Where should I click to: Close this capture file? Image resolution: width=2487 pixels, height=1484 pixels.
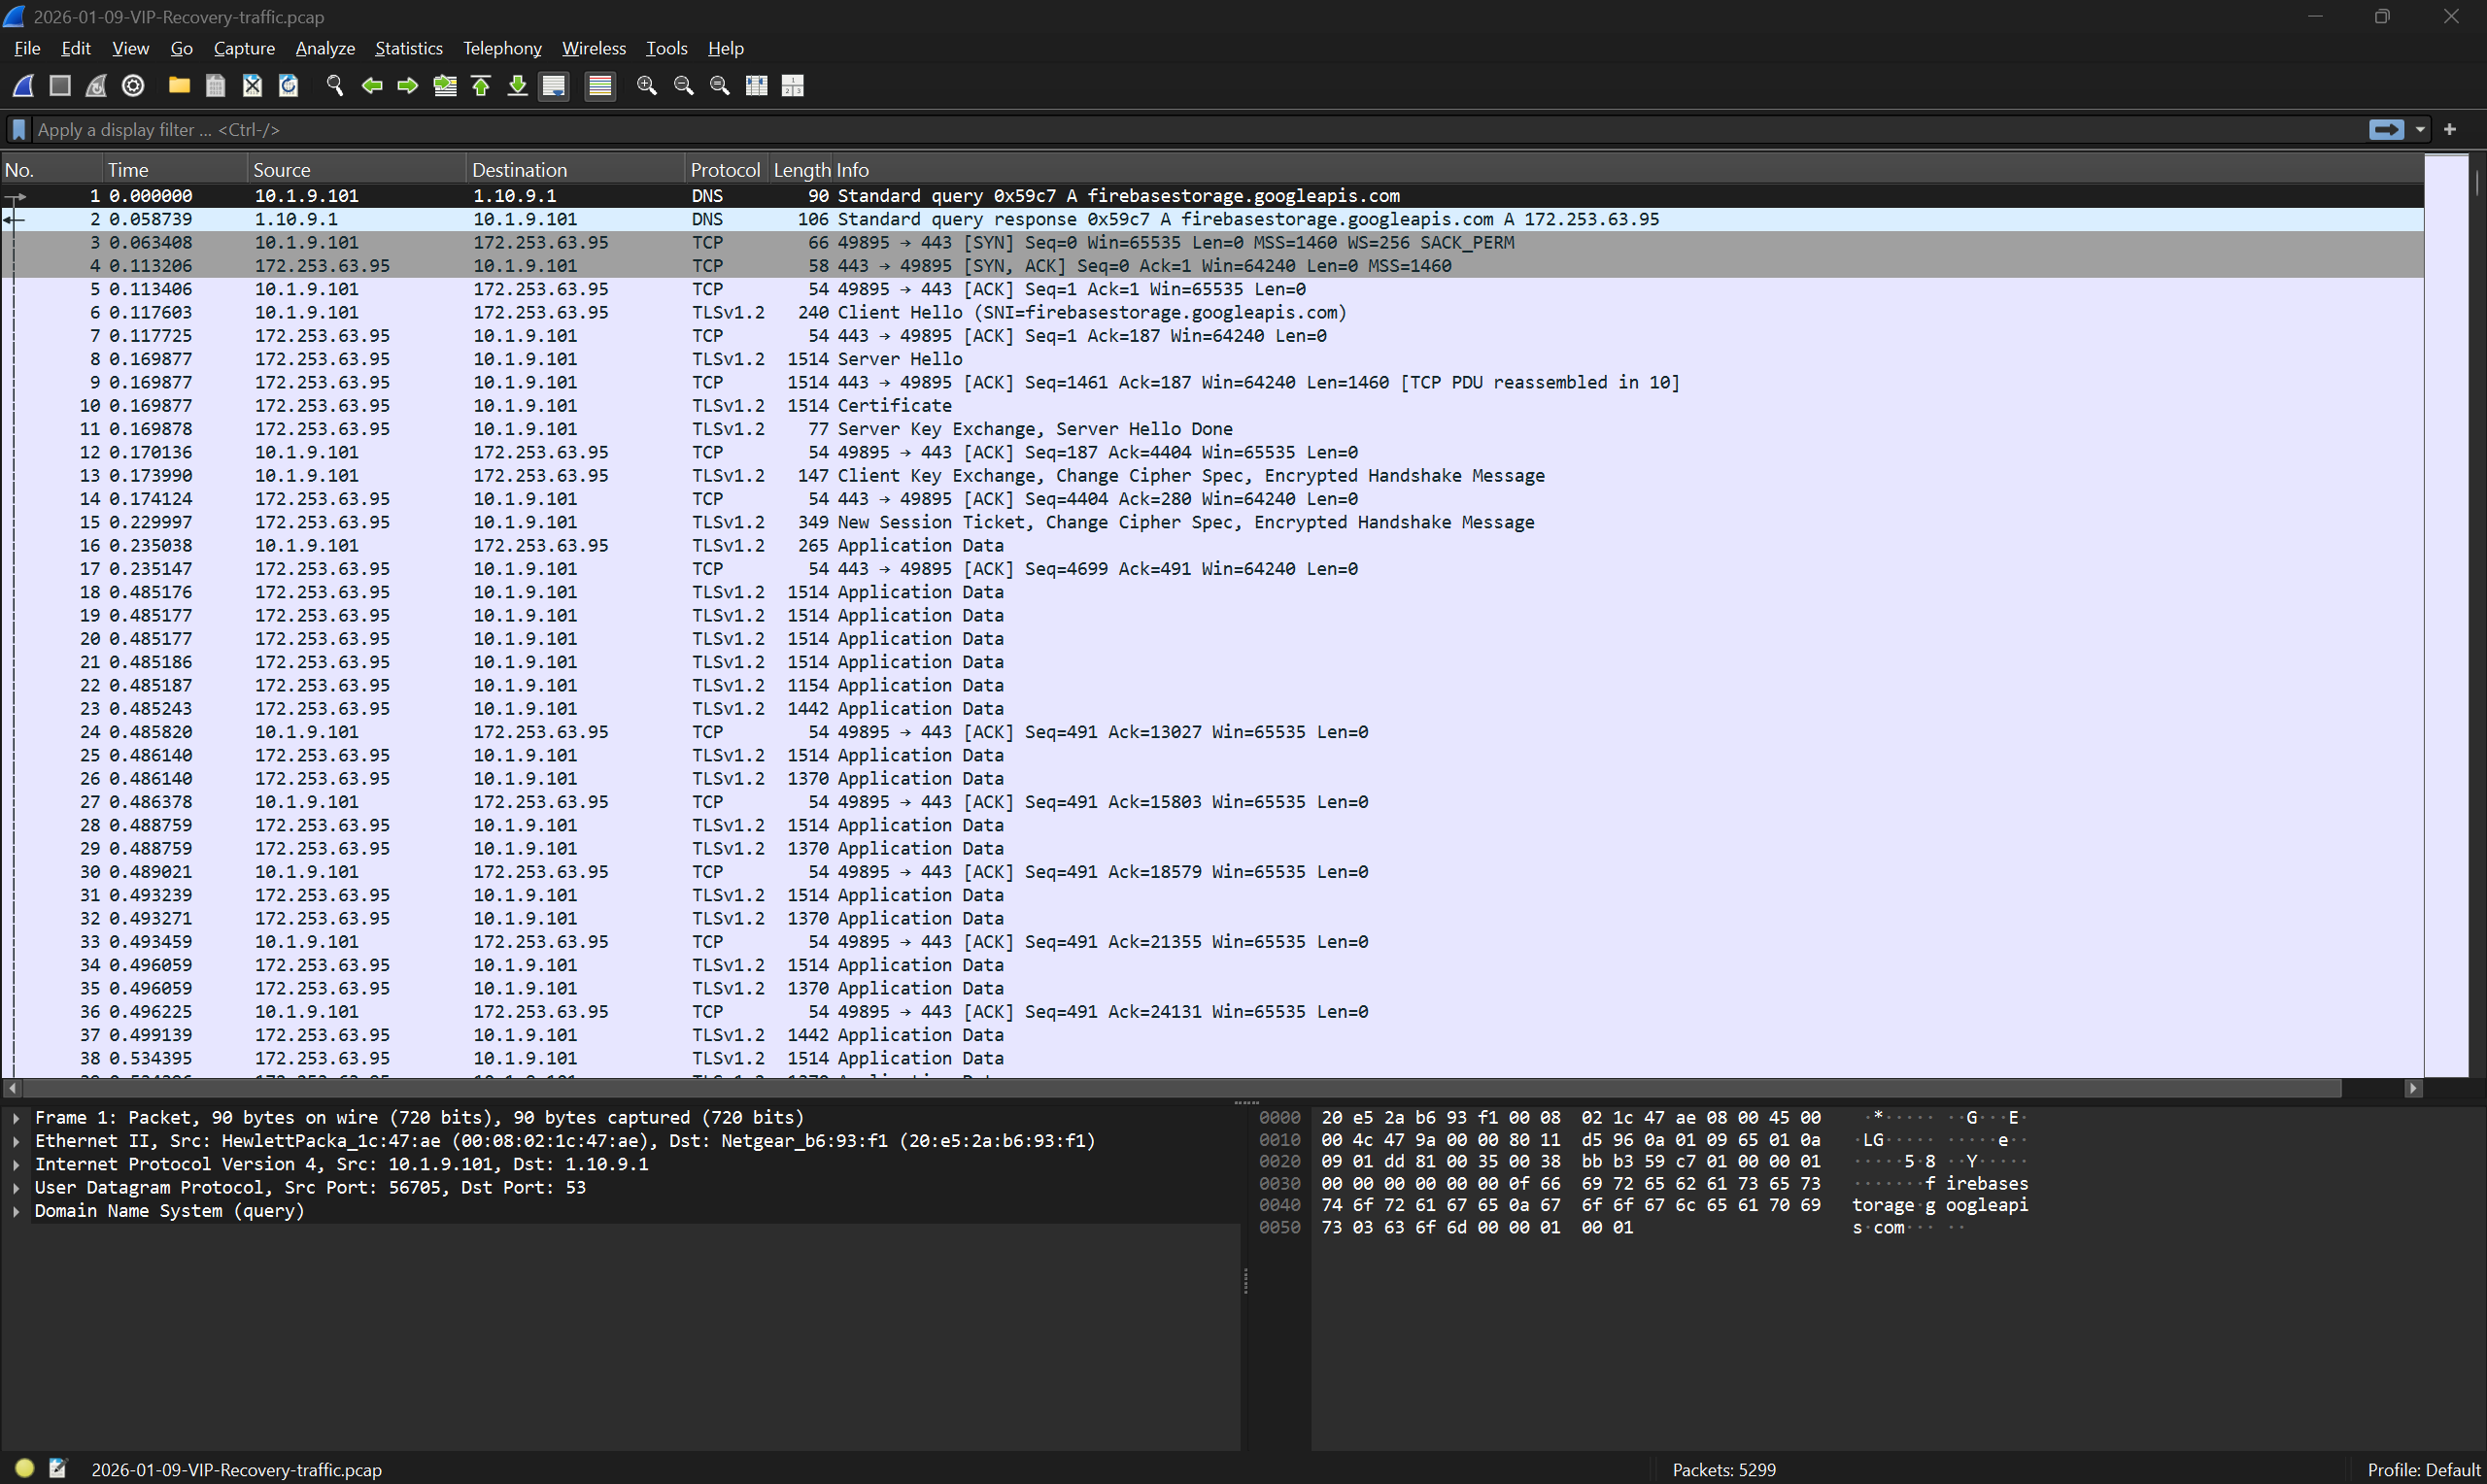click(252, 86)
